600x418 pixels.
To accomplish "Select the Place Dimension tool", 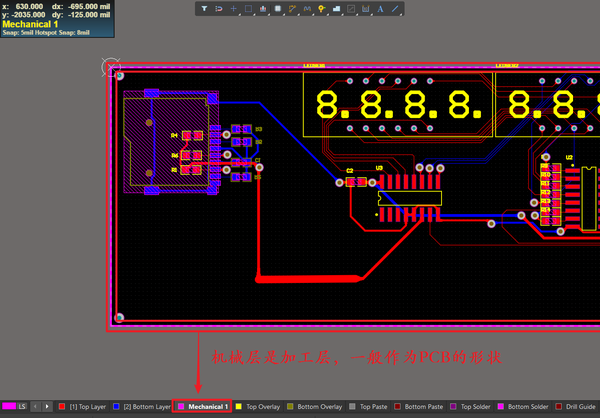I will (x=366, y=9).
